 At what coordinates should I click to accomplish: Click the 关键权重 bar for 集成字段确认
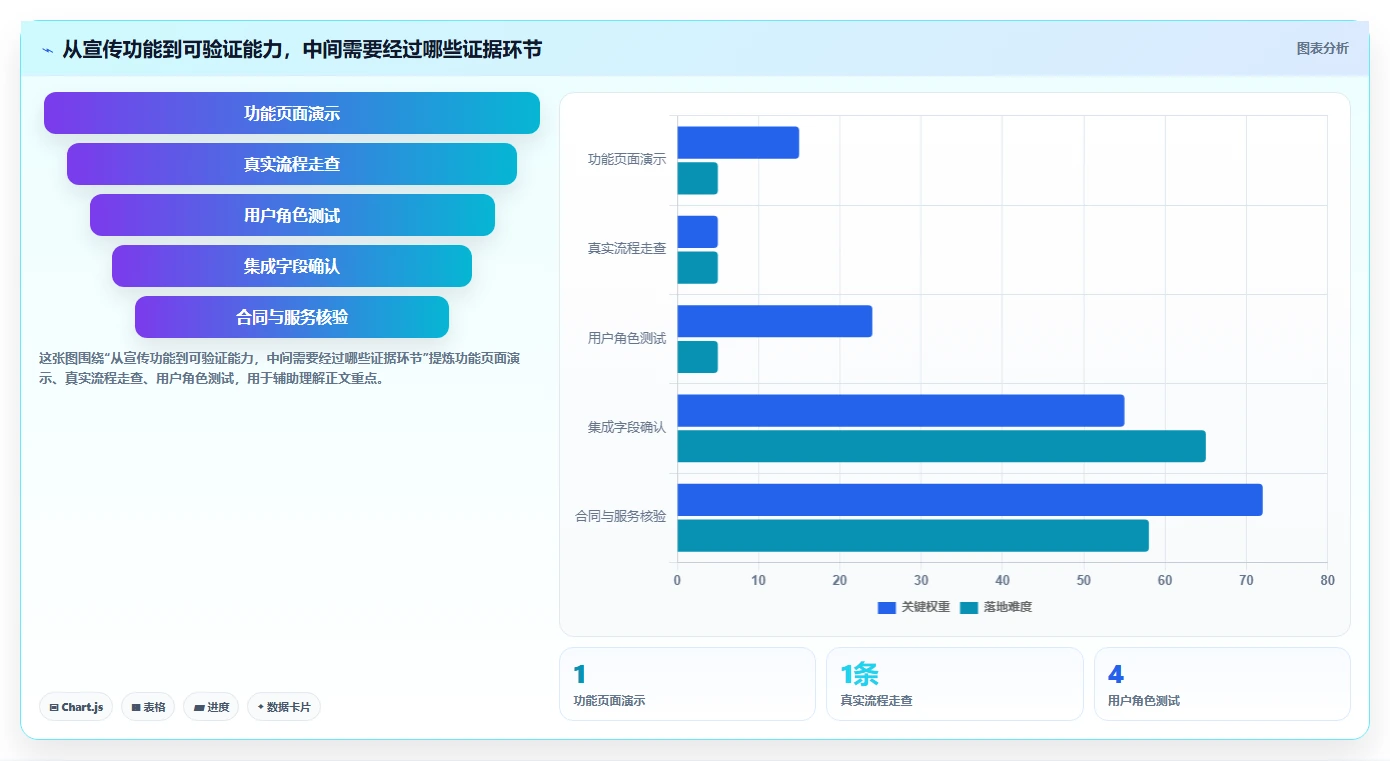(x=901, y=411)
